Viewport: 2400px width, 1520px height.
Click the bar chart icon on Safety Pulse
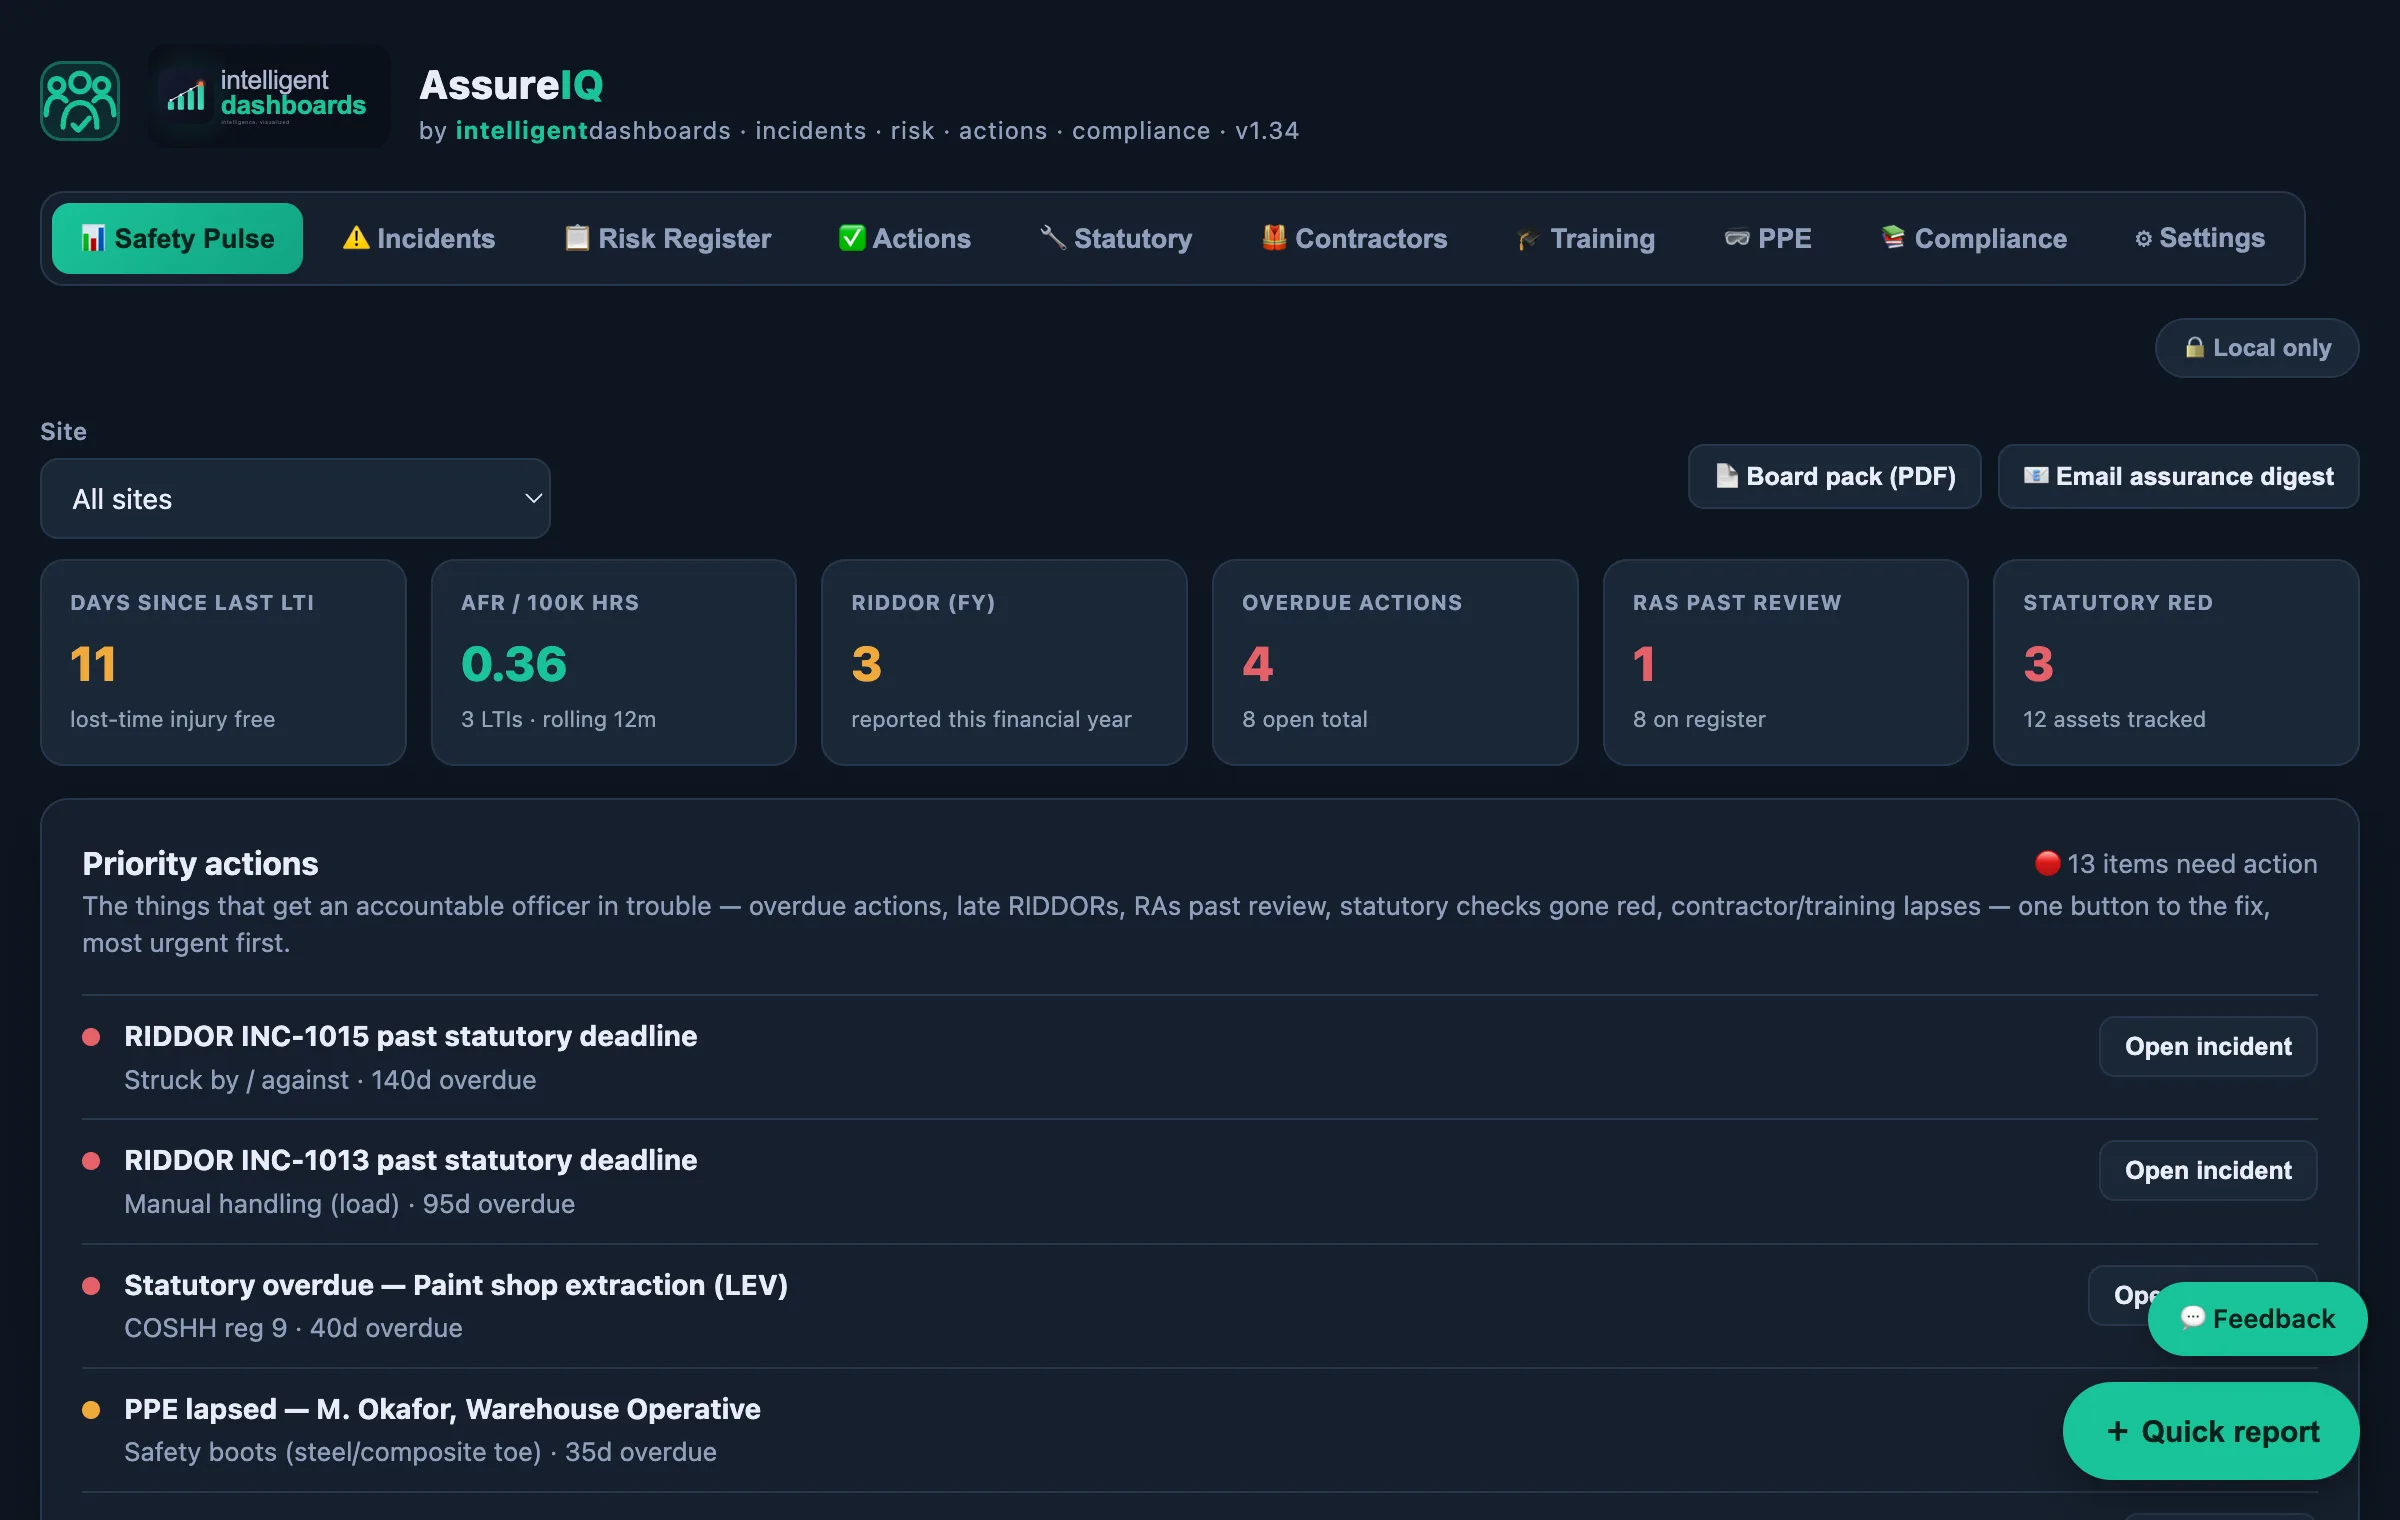point(93,238)
